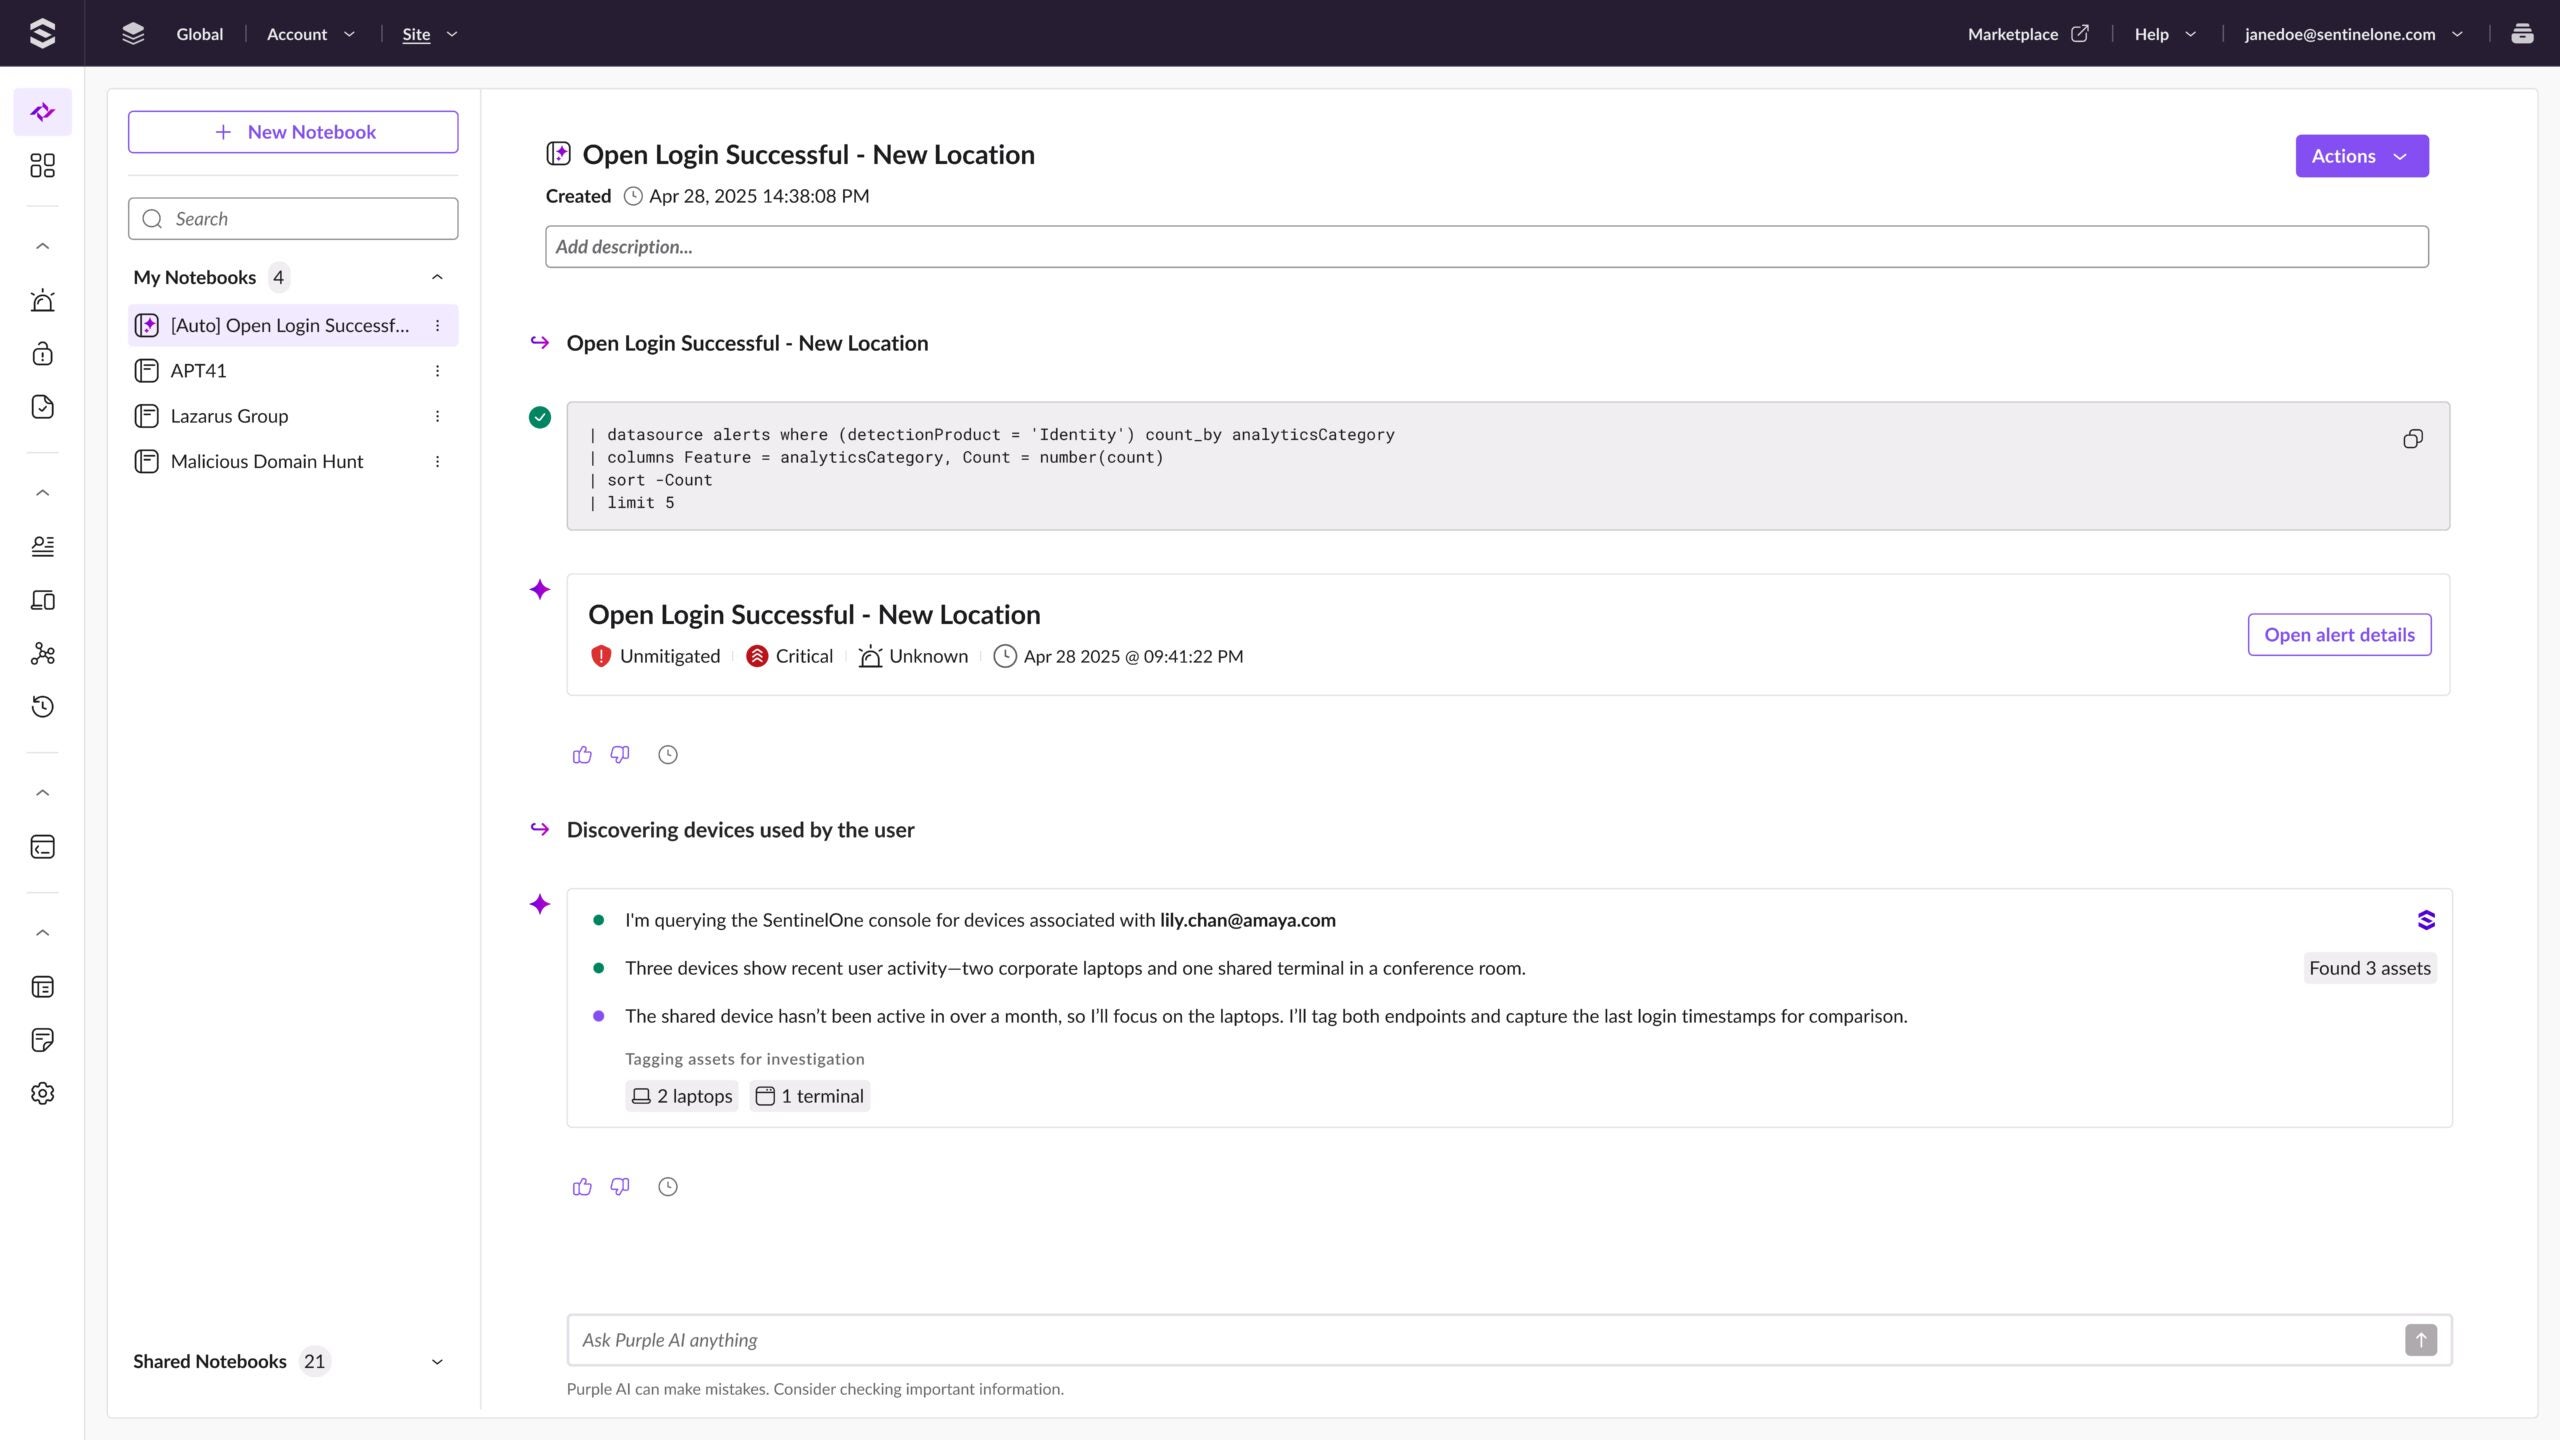2560x1440 pixels.
Task: Open the dashboards grid icon in sidebar
Action: click(x=42, y=165)
